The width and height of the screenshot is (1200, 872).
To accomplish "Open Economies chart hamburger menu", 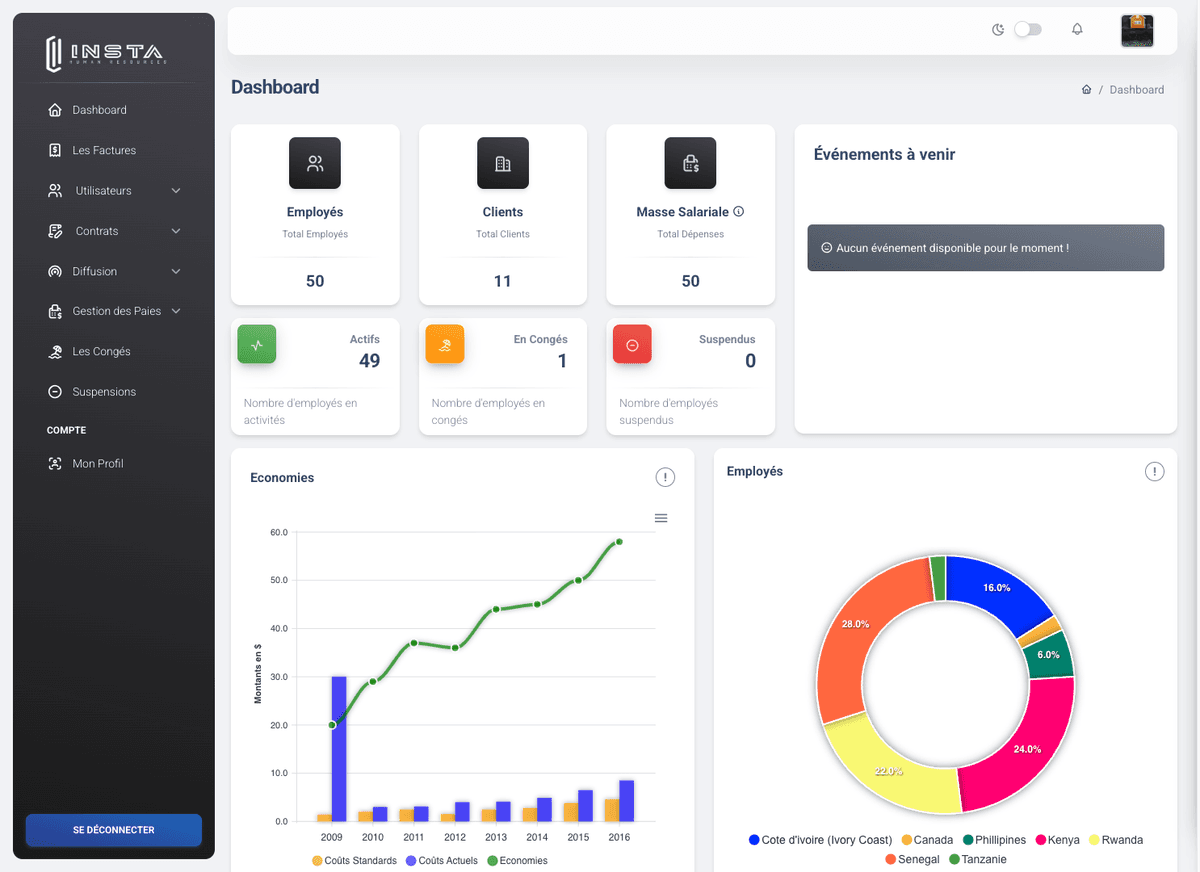I will pos(661,518).
